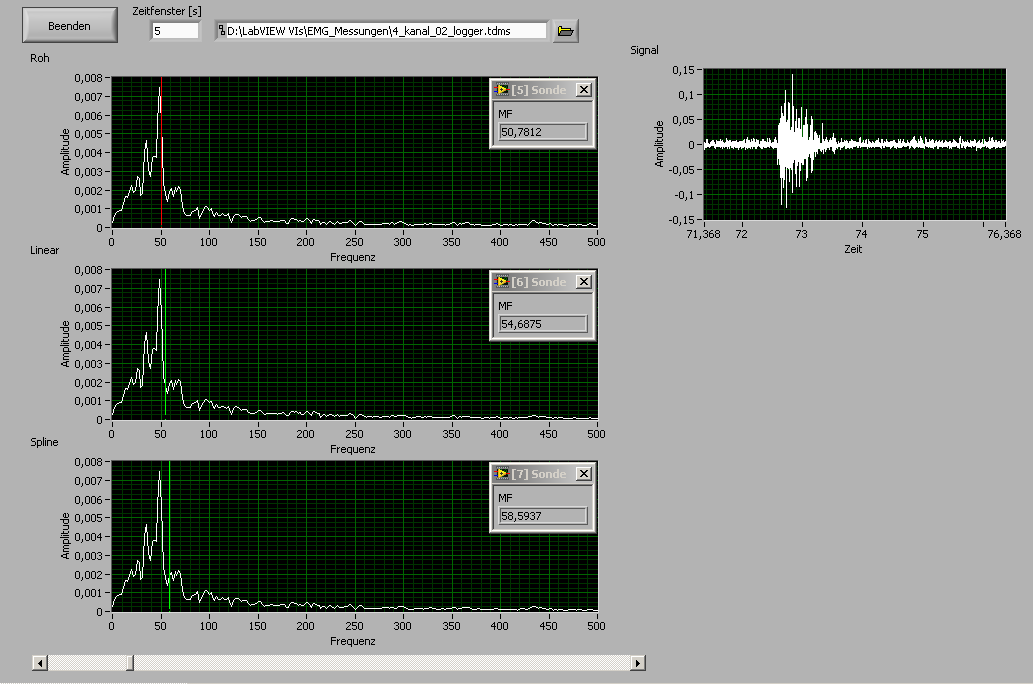This screenshot has height=684, width=1033.
Task: Select MF value 50,7812 in probe 5
Action: pyautogui.click(x=543, y=132)
